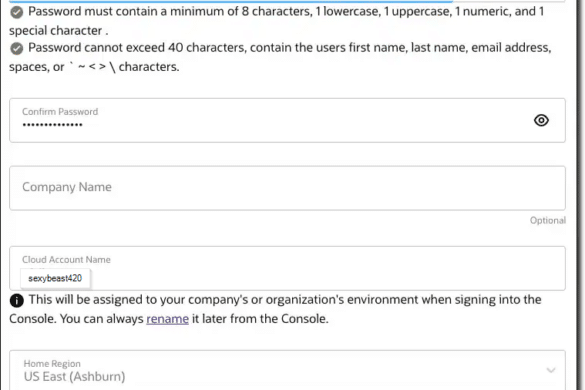Viewport: 585px width, 390px height.
Task: Select the US East (Ashburn) value
Action: tap(74, 377)
